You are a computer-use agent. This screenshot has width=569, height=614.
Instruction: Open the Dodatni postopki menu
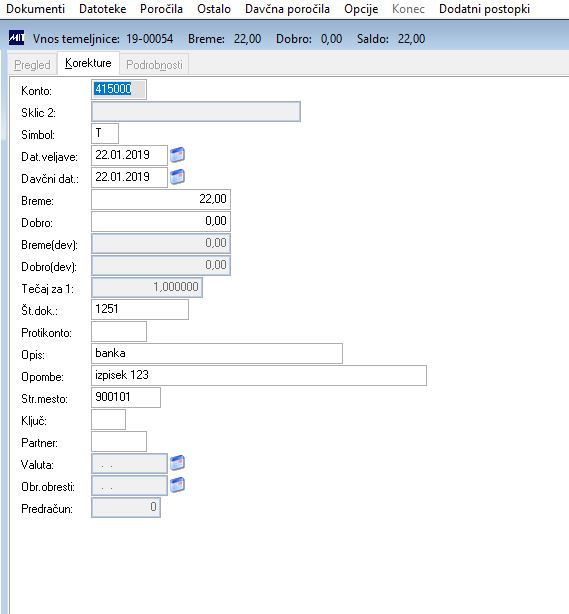(484, 9)
